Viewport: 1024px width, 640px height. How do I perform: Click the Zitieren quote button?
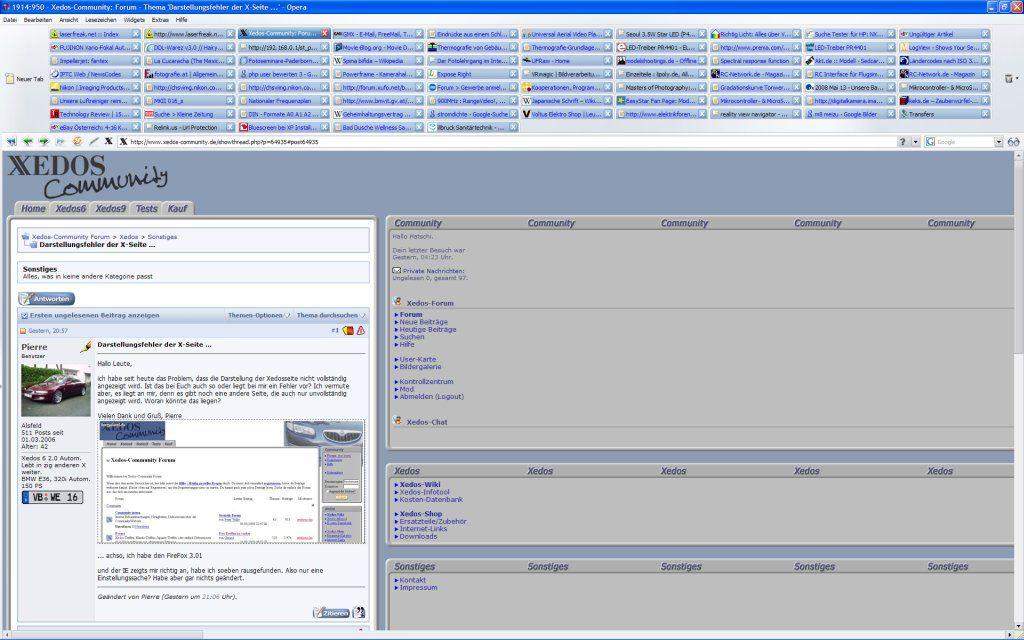[331, 612]
